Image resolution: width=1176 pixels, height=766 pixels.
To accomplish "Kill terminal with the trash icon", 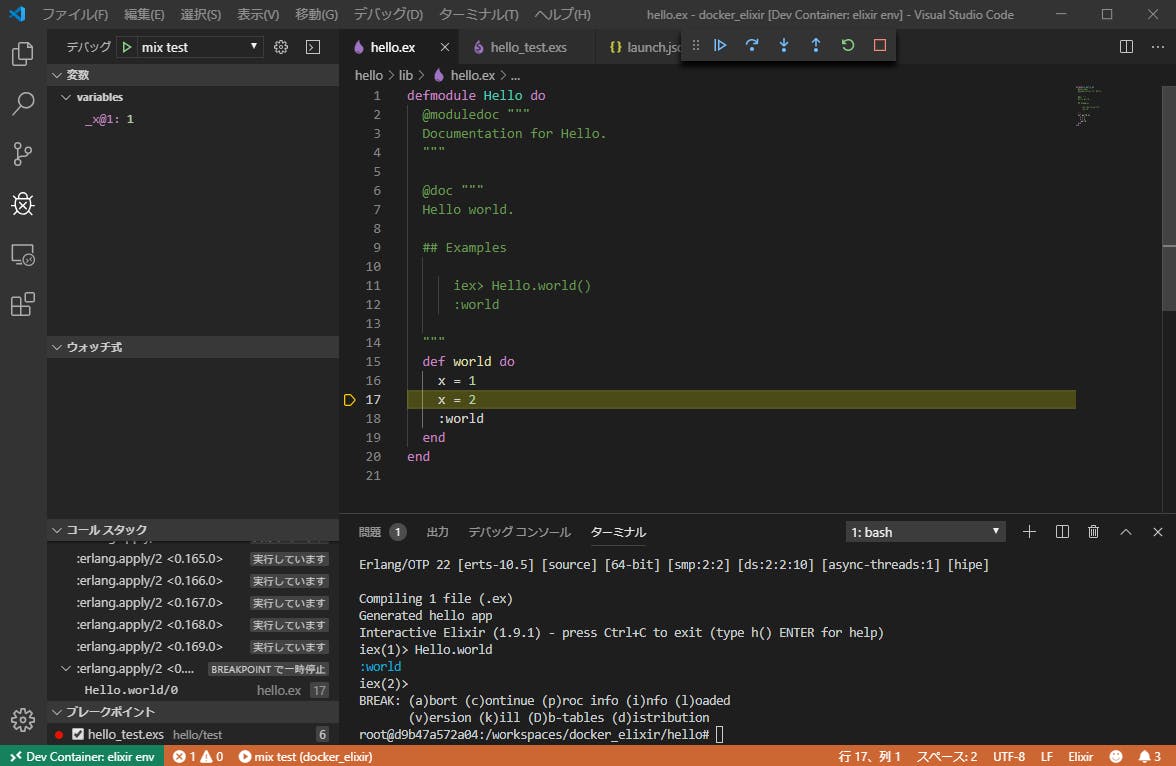I will tap(1094, 532).
